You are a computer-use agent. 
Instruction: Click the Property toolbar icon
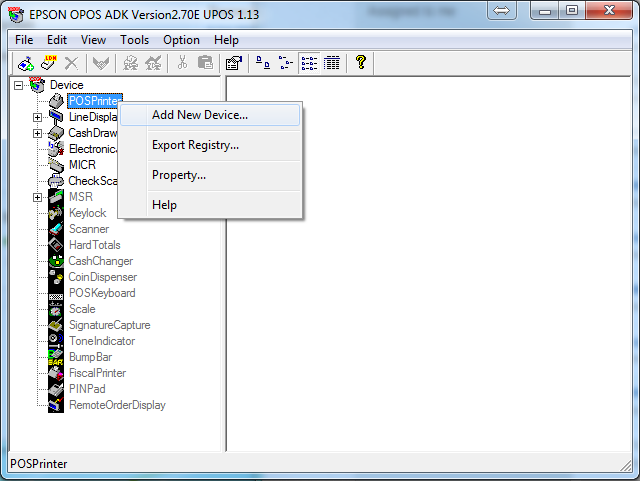pyautogui.click(x=234, y=63)
